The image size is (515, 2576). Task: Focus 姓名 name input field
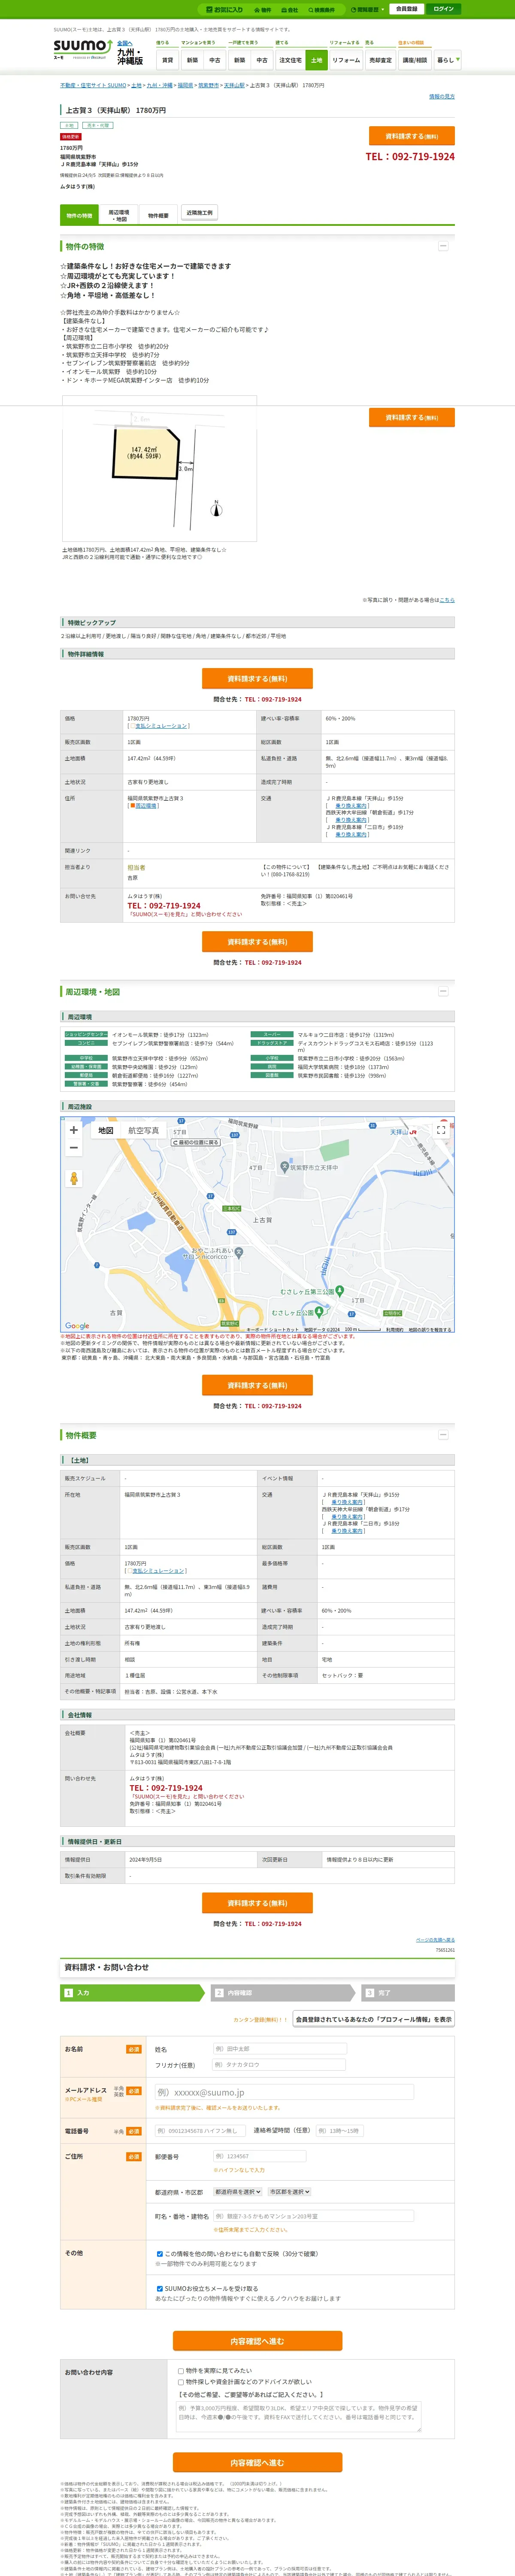(x=279, y=2049)
